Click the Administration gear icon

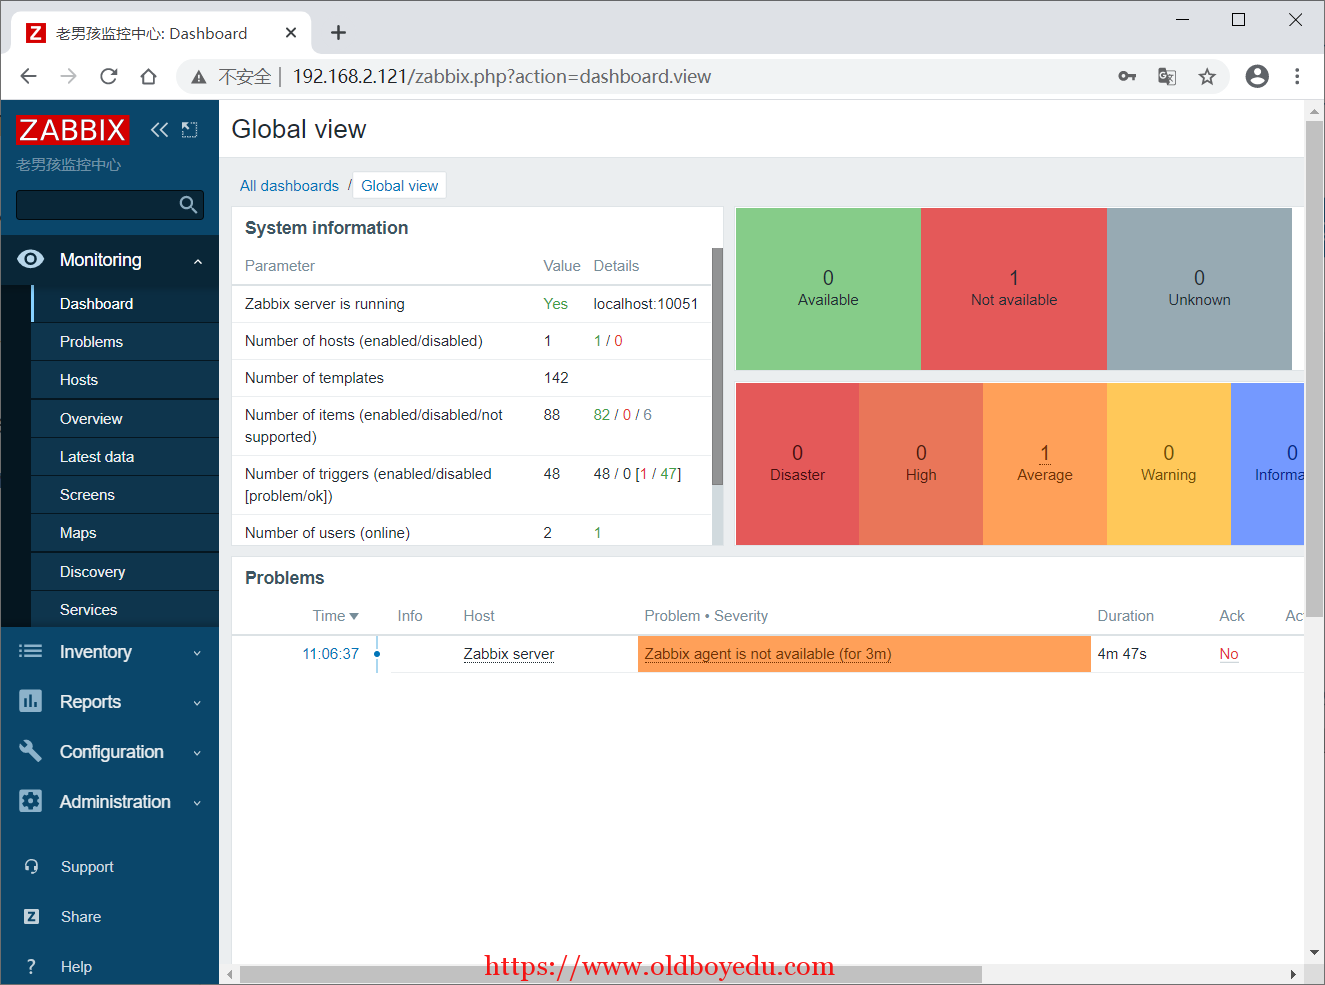tap(31, 801)
